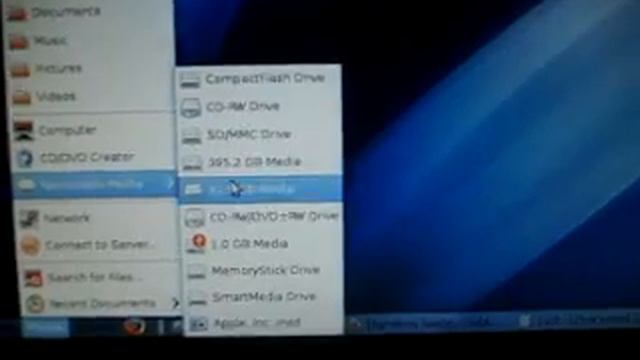Click the red Firefox icon in the panel
The width and height of the screenshot is (640, 360).
[134, 326]
